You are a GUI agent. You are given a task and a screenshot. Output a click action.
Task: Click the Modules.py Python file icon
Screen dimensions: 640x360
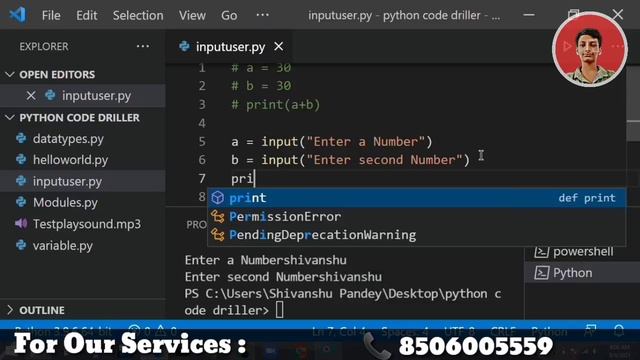21,202
